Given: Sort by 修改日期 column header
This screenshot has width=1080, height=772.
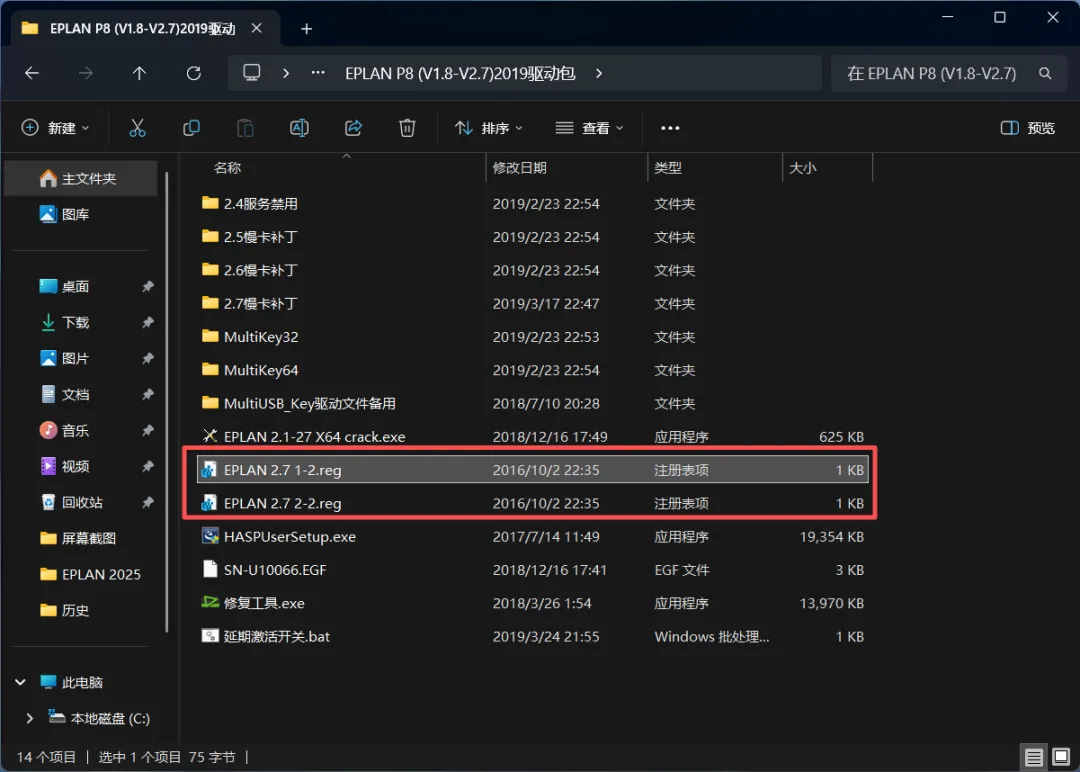Looking at the screenshot, I should 520,168.
